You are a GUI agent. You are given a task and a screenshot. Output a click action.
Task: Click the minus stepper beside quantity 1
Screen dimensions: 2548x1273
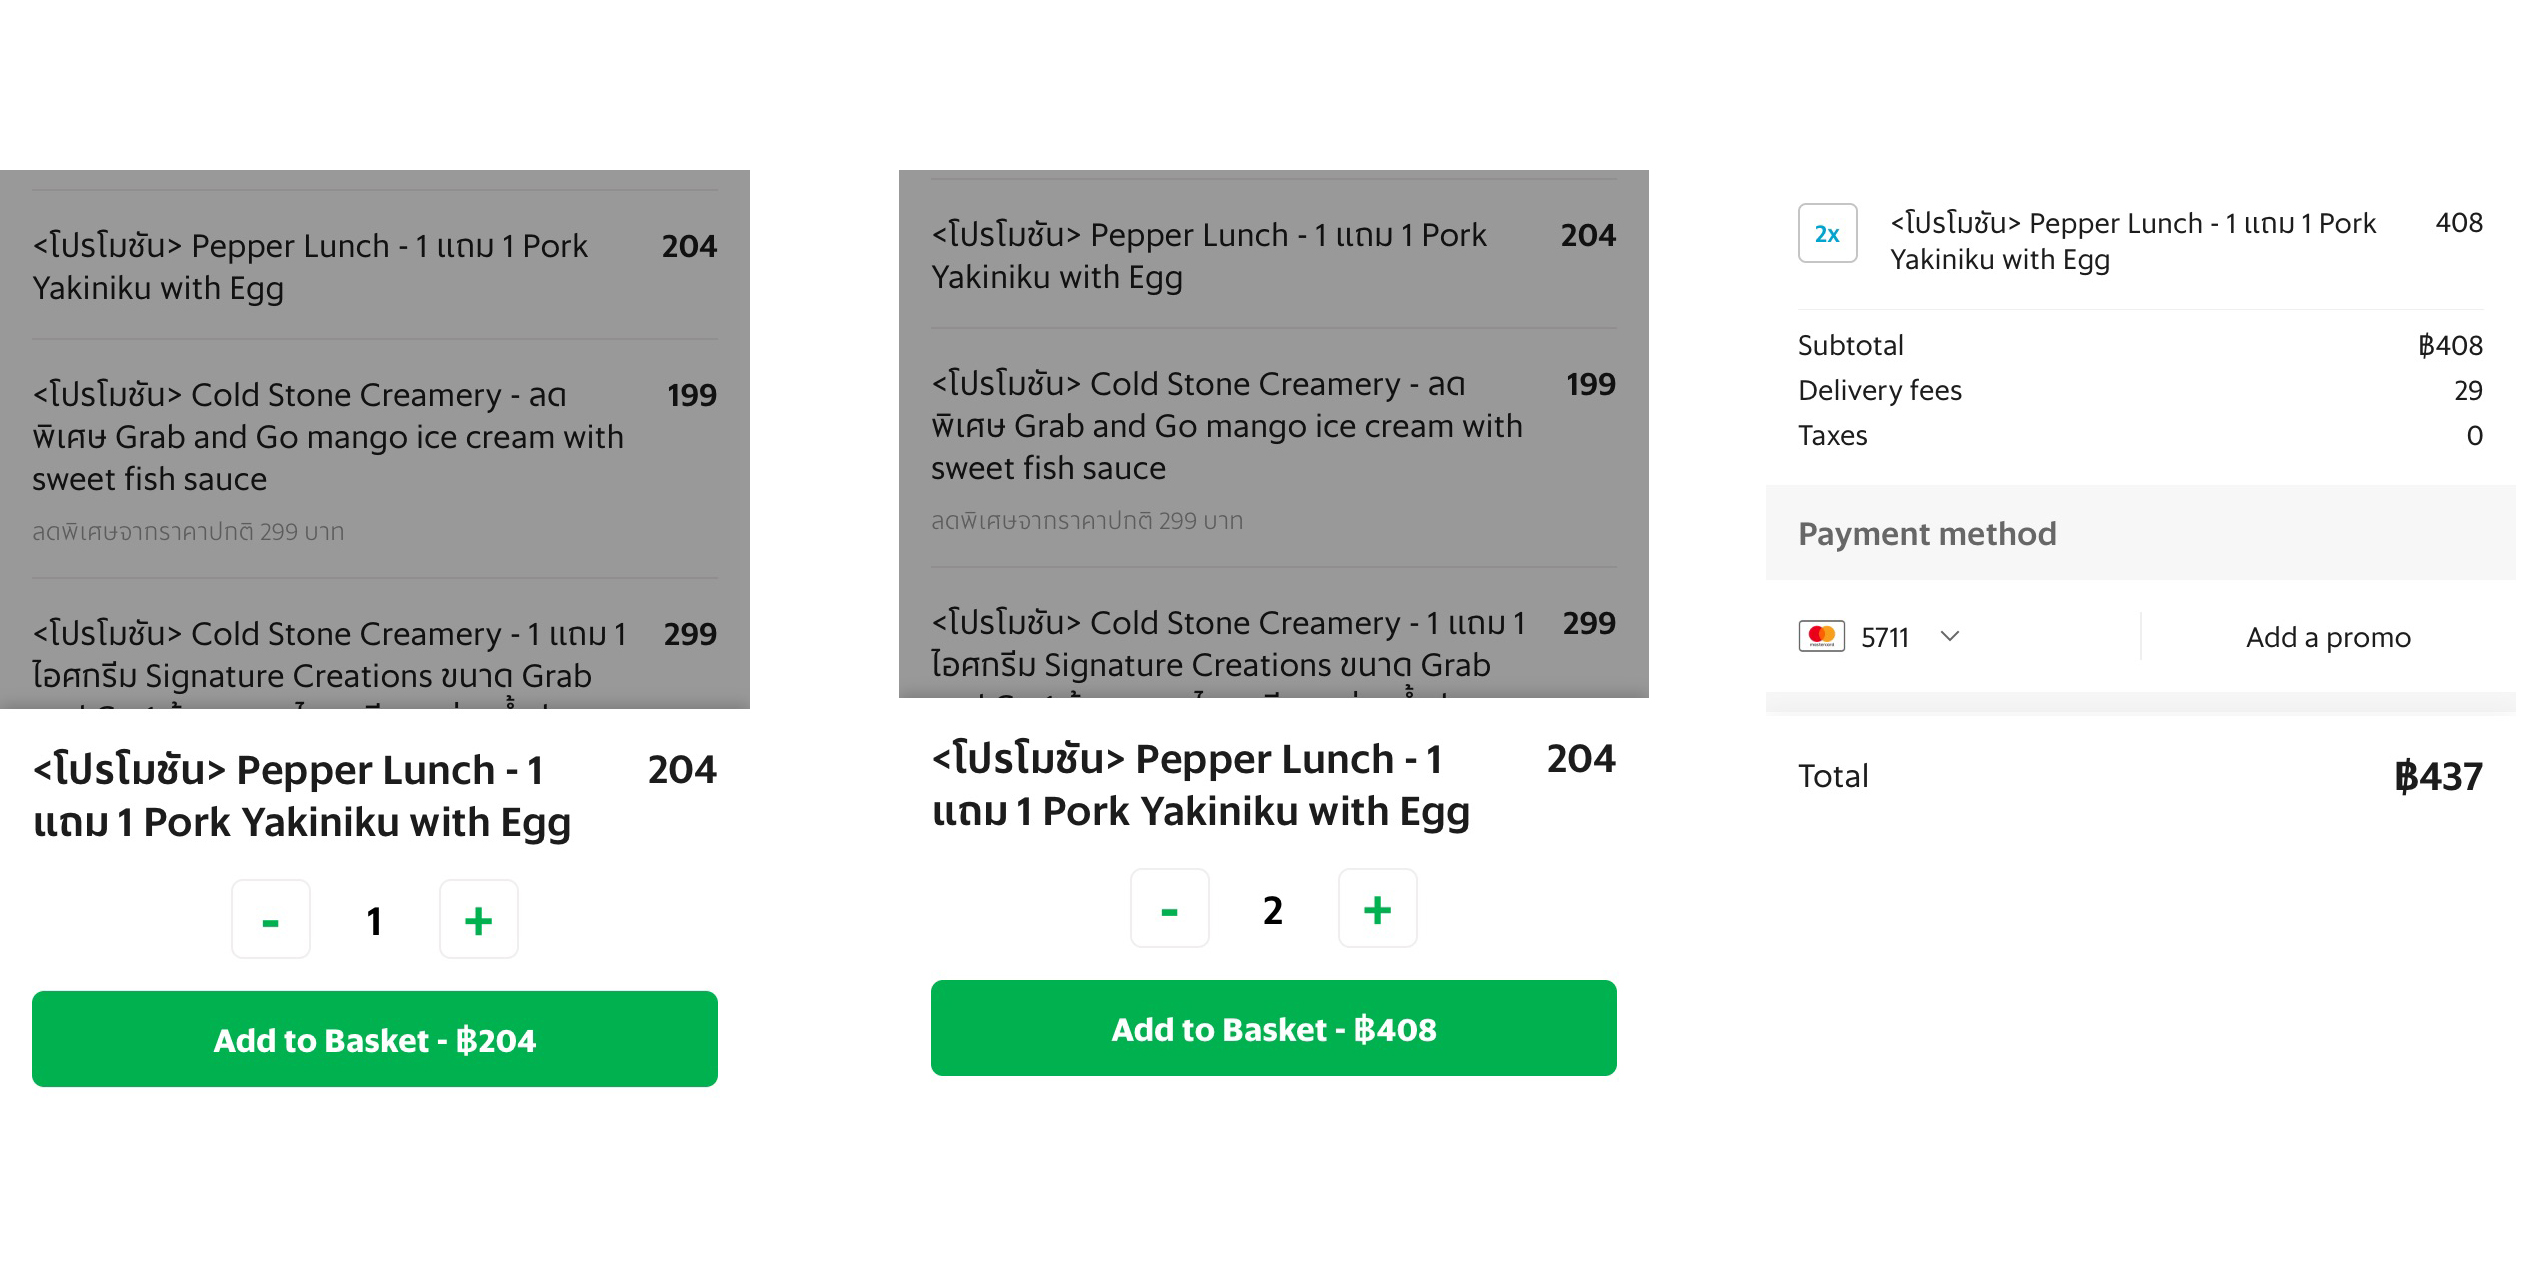coord(271,920)
